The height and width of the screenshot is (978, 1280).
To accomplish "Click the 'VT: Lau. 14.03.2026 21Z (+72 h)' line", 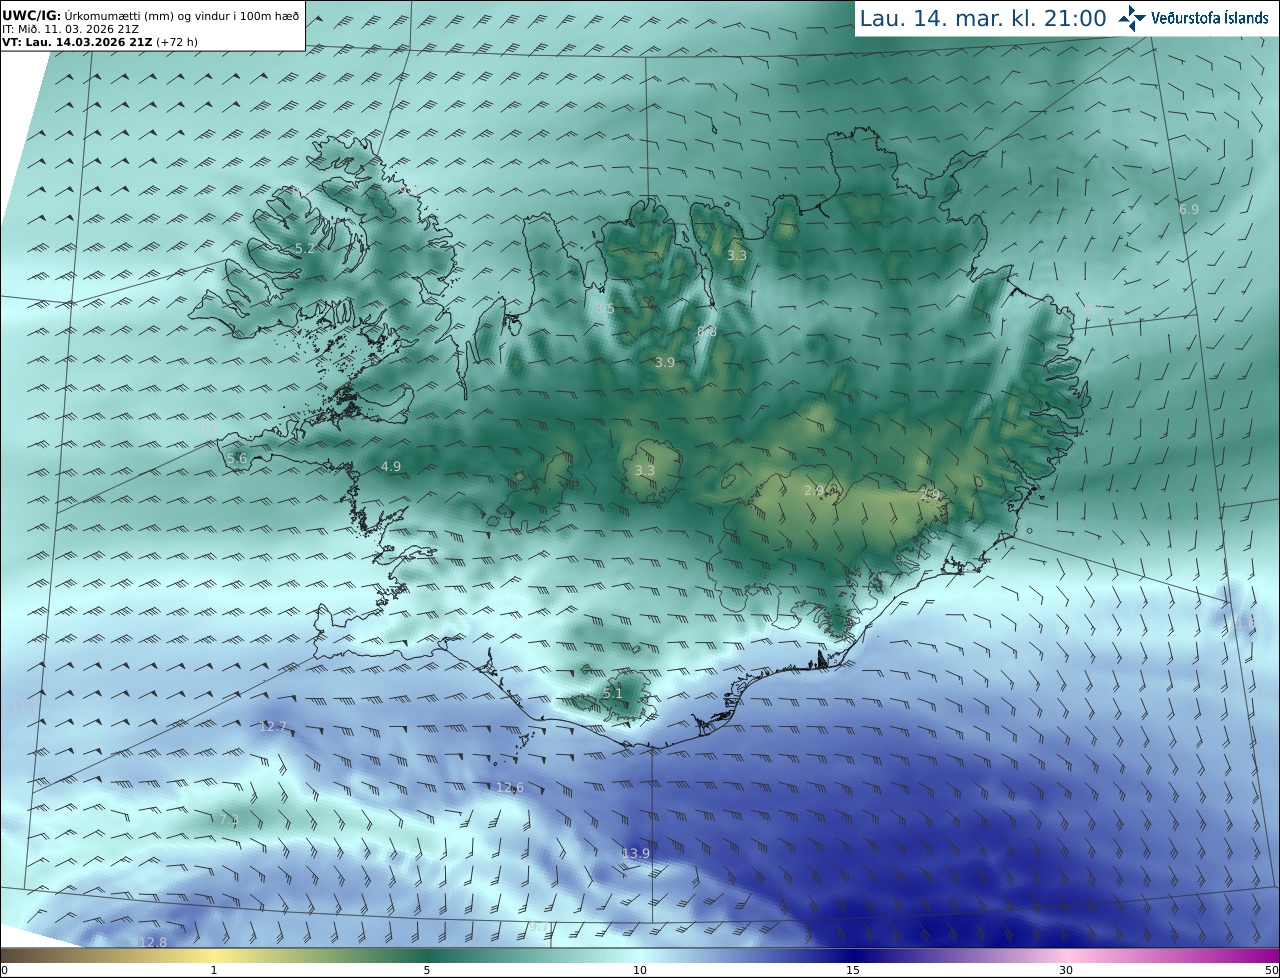I will [98, 42].
